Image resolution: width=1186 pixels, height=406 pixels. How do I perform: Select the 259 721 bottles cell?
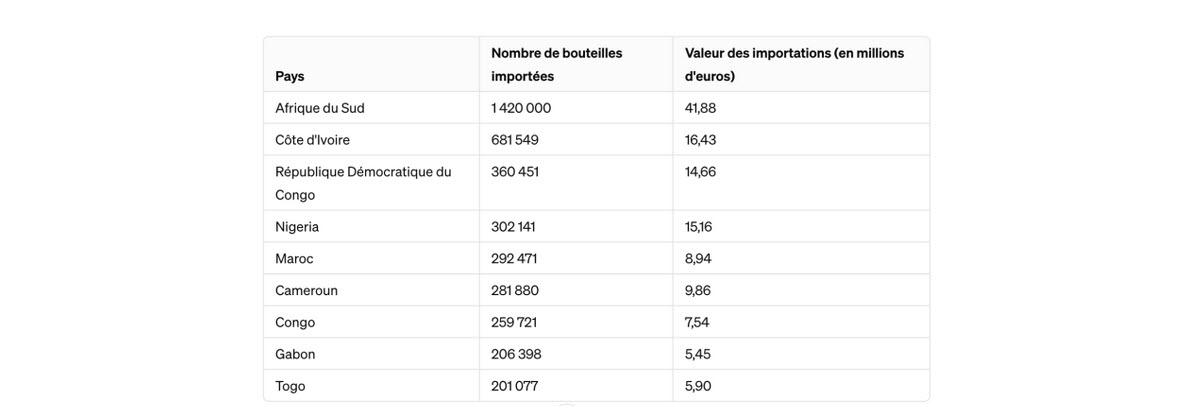click(x=514, y=323)
